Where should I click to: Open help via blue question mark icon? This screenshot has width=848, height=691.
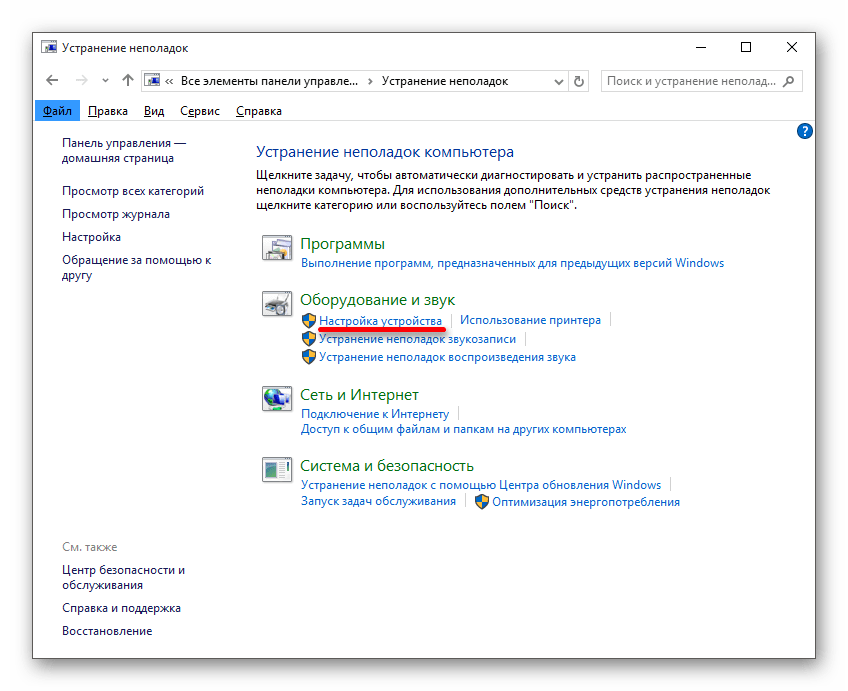click(805, 131)
